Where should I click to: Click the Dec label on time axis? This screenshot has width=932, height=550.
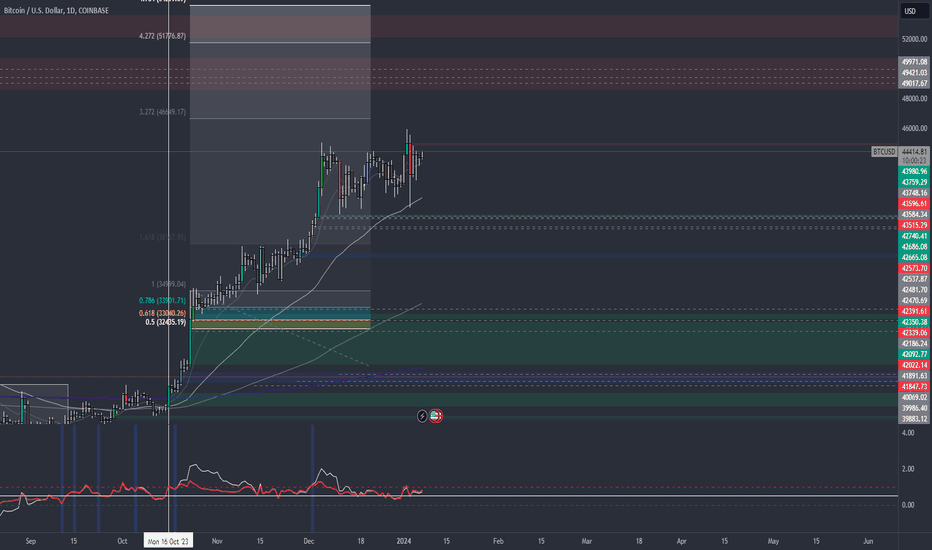pos(308,540)
